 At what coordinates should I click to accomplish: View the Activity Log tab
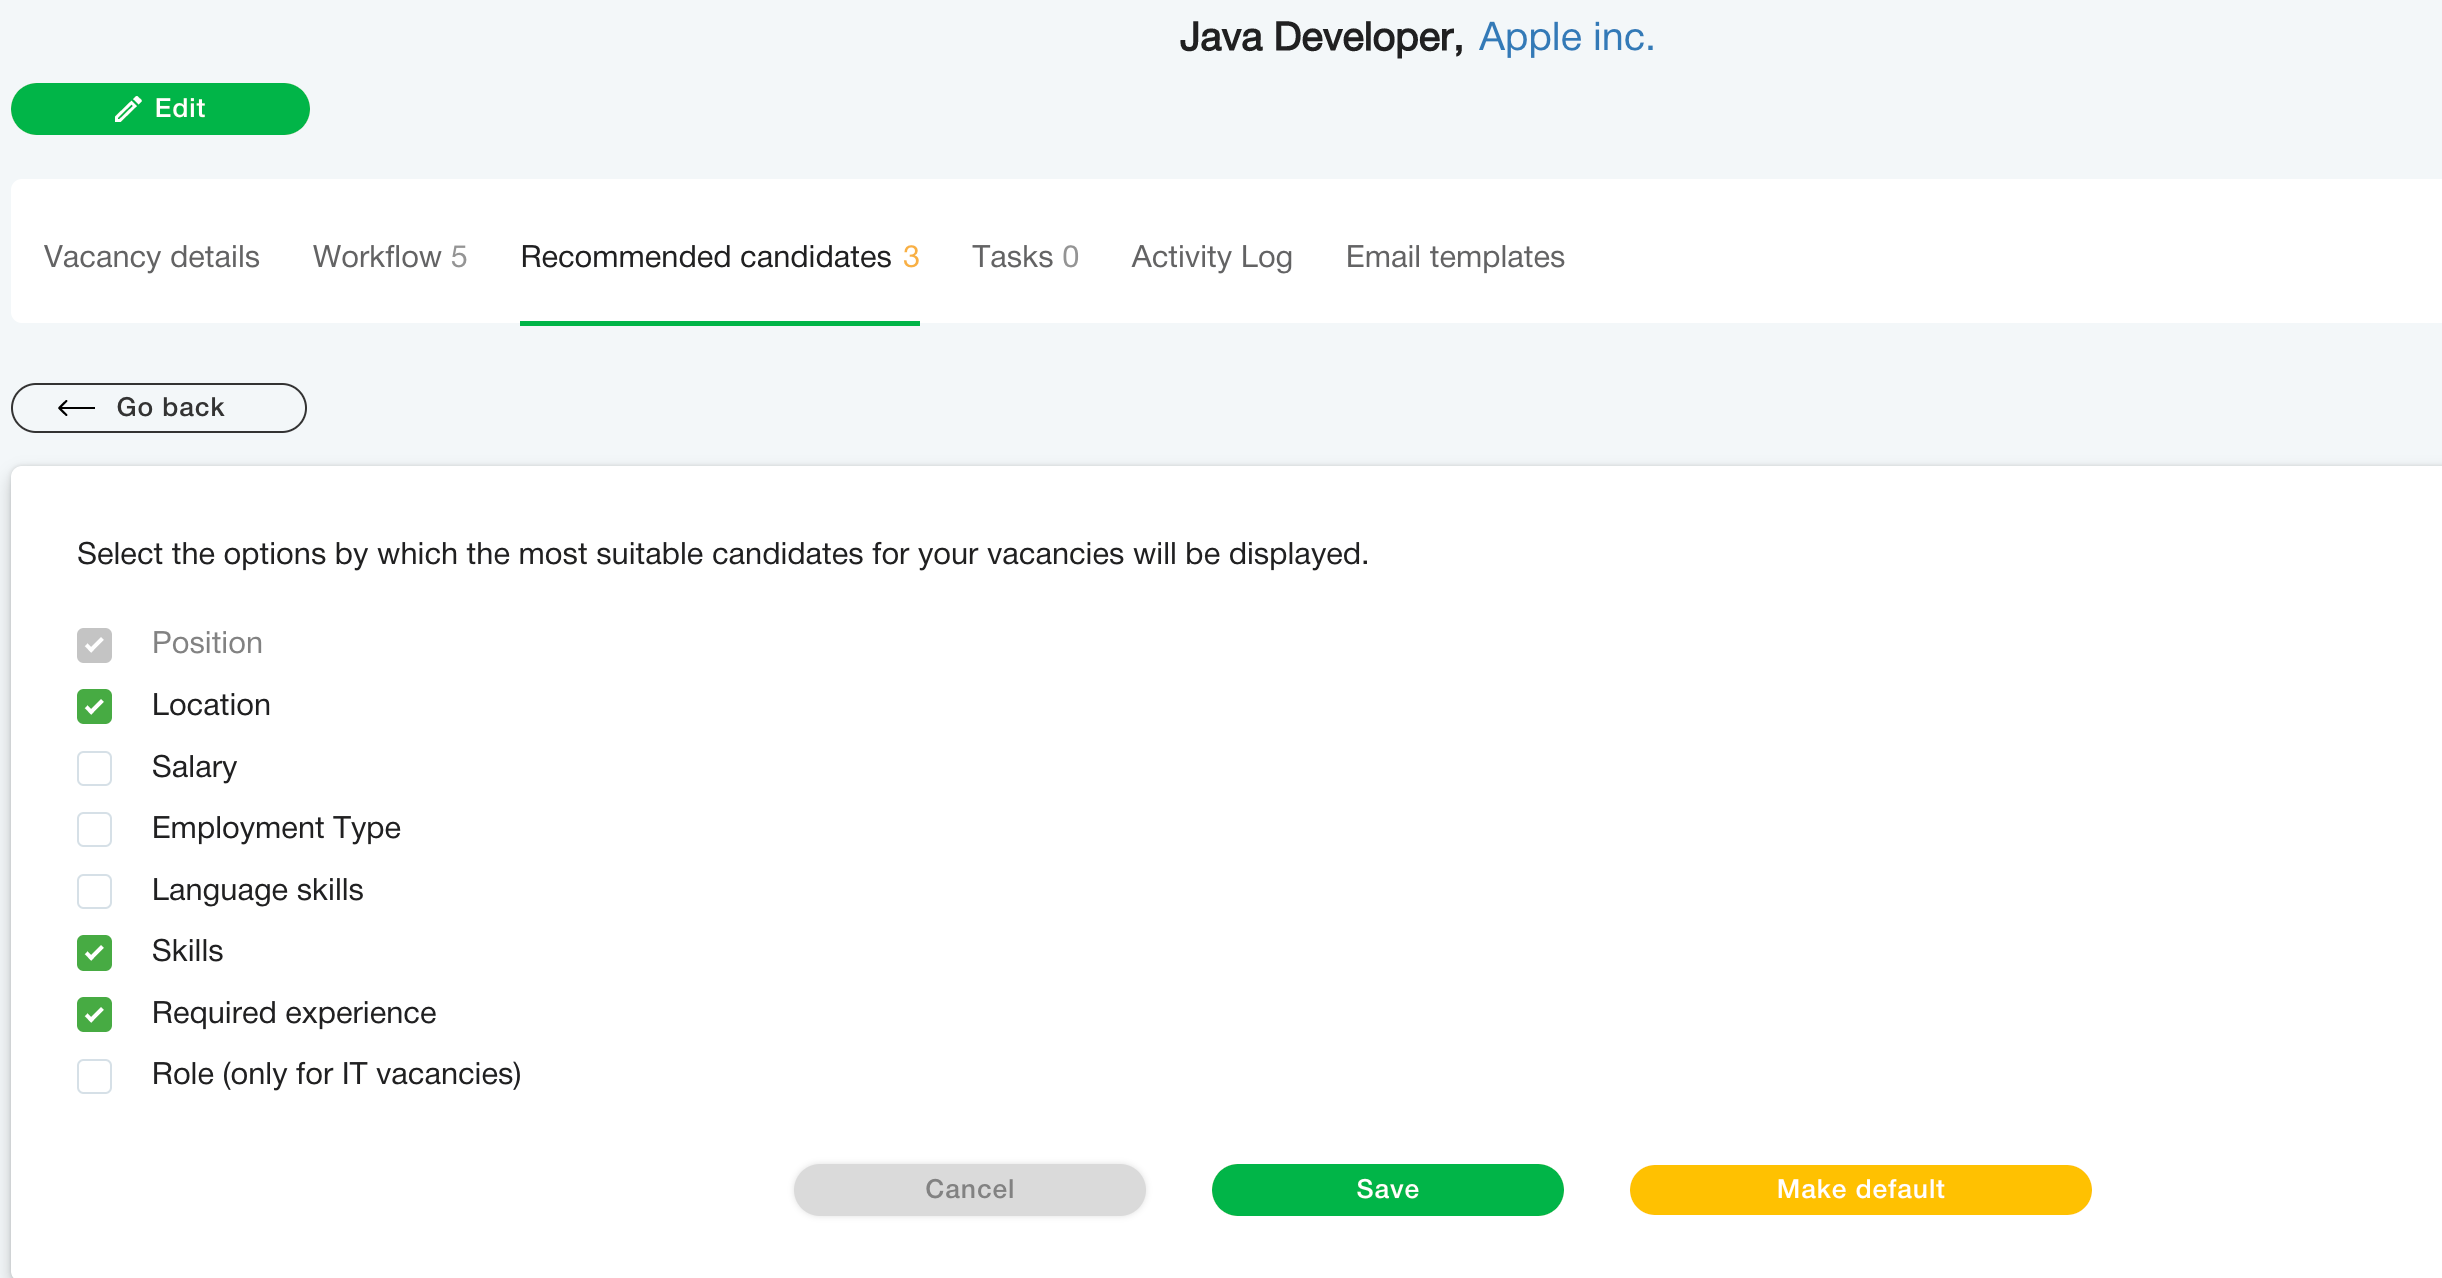pyautogui.click(x=1211, y=257)
